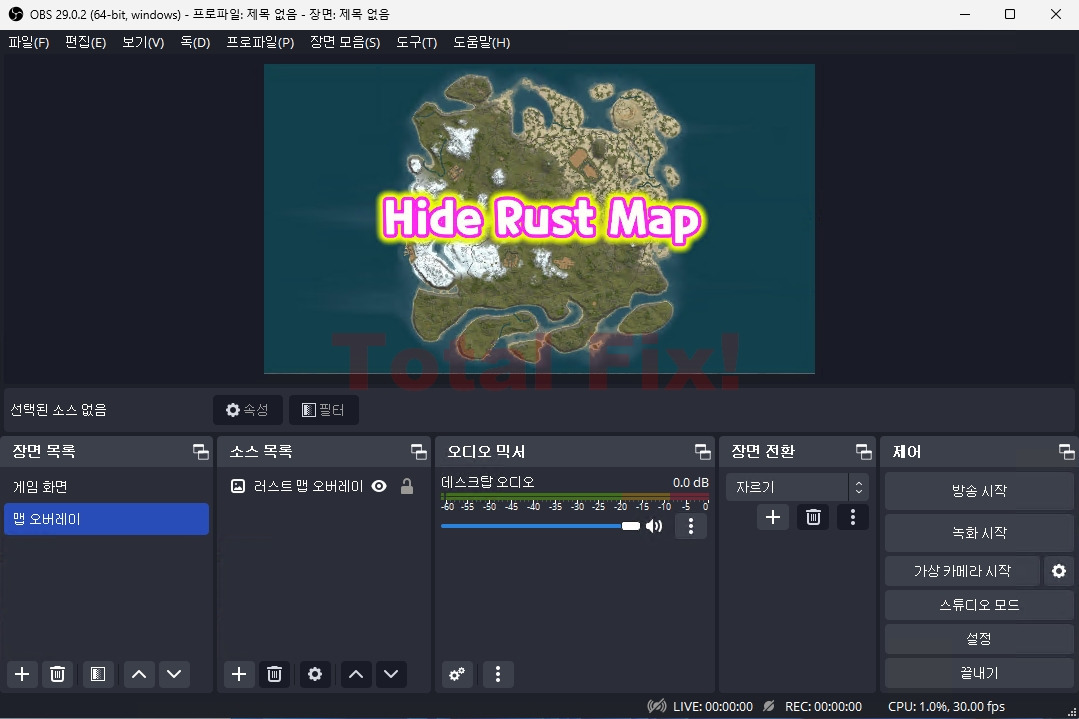Click the LIVE: 00:00:00 status
Viewport: 1079px width, 719px height.
[712, 707]
